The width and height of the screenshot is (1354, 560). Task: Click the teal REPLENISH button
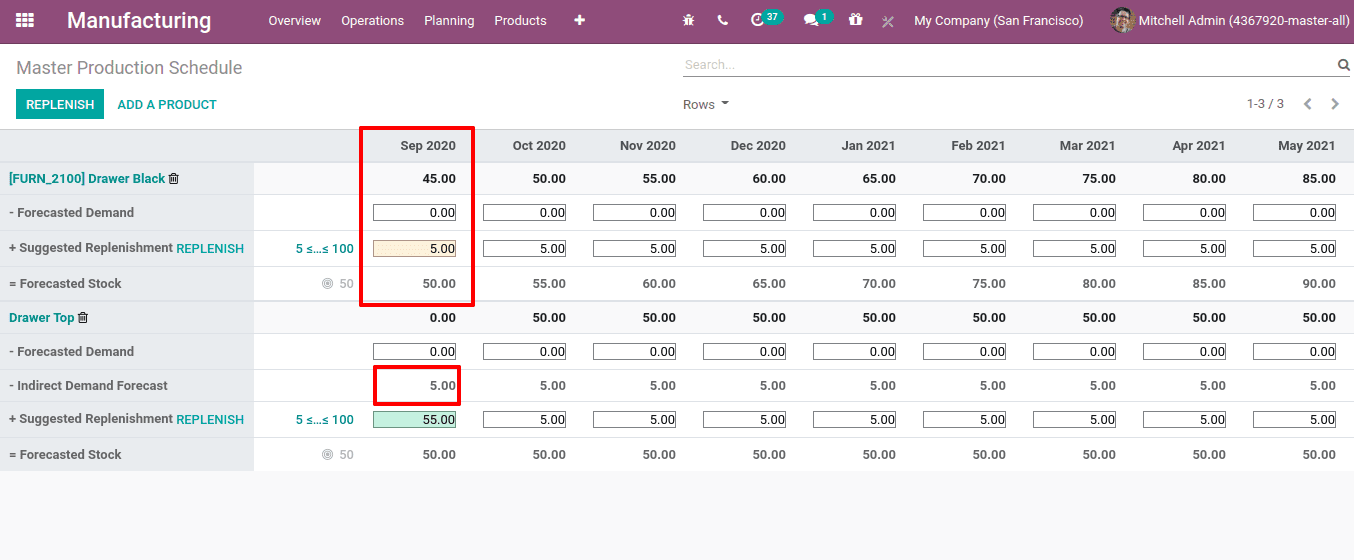click(x=60, y=105)
